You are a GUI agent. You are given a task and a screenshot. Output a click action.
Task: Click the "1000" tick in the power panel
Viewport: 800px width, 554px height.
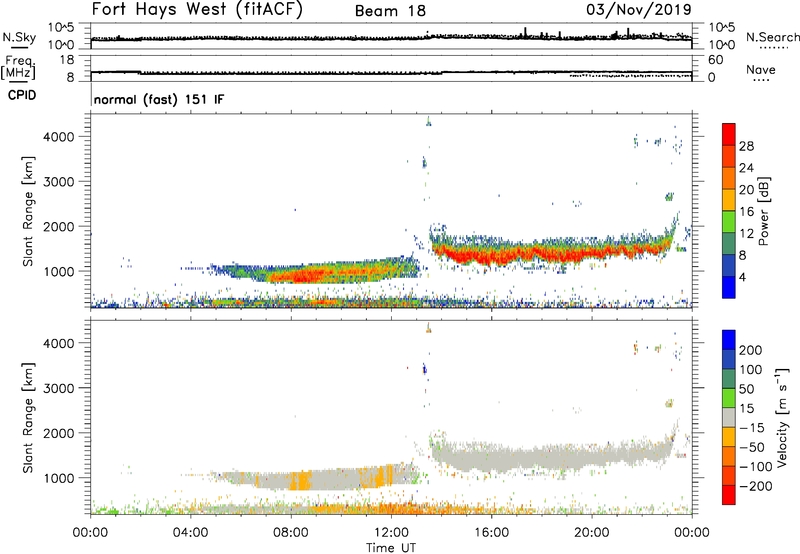59,271
